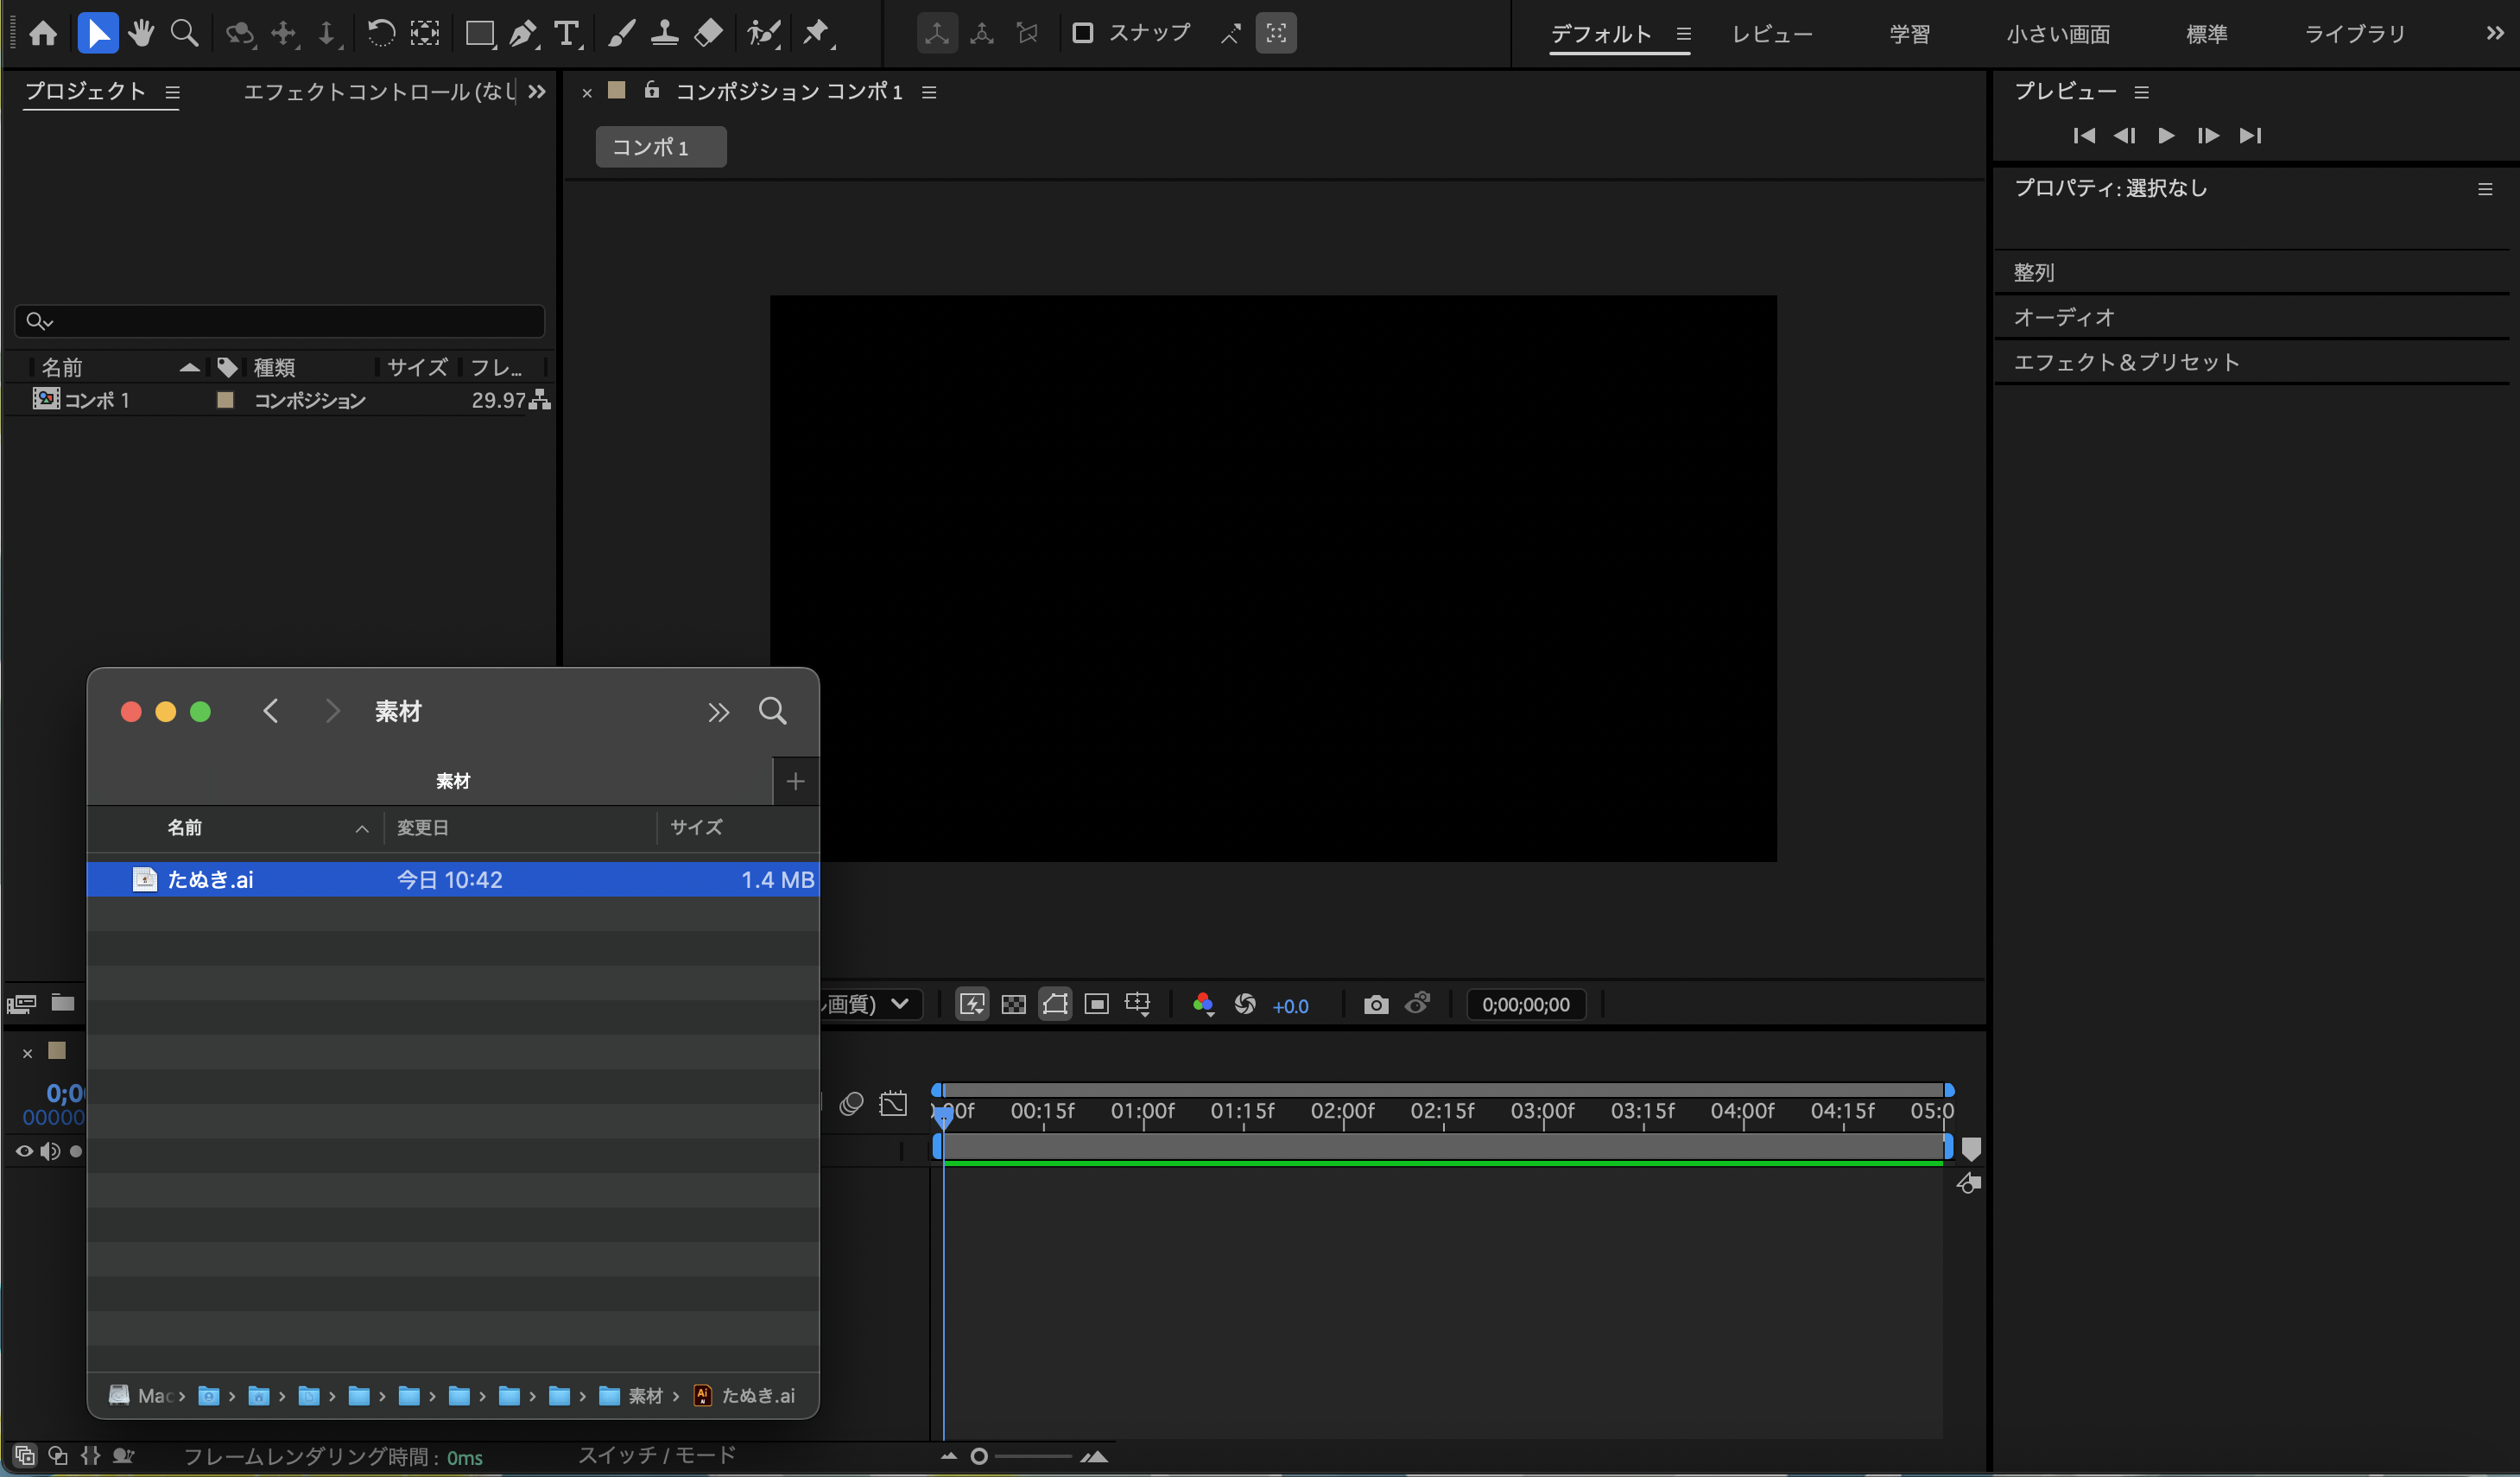Viewport: 2520px width, 1477px height.
Task: Go to the Home screen icon
Action: point(43,34)
